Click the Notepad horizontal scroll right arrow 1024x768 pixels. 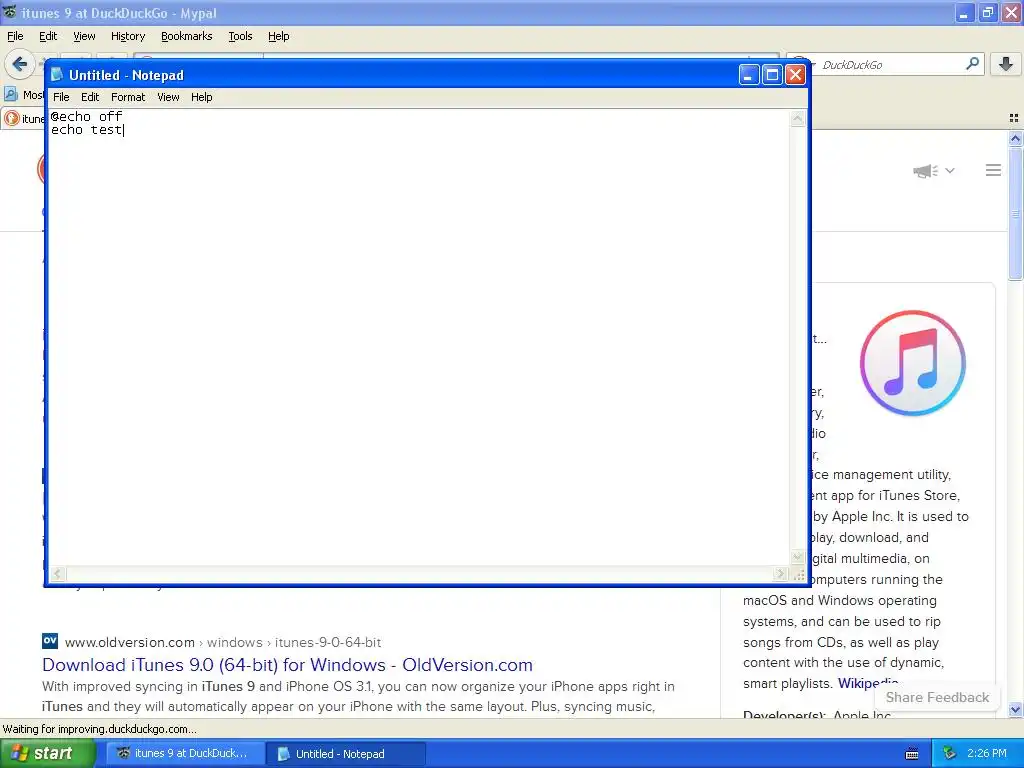click(780, 574)
